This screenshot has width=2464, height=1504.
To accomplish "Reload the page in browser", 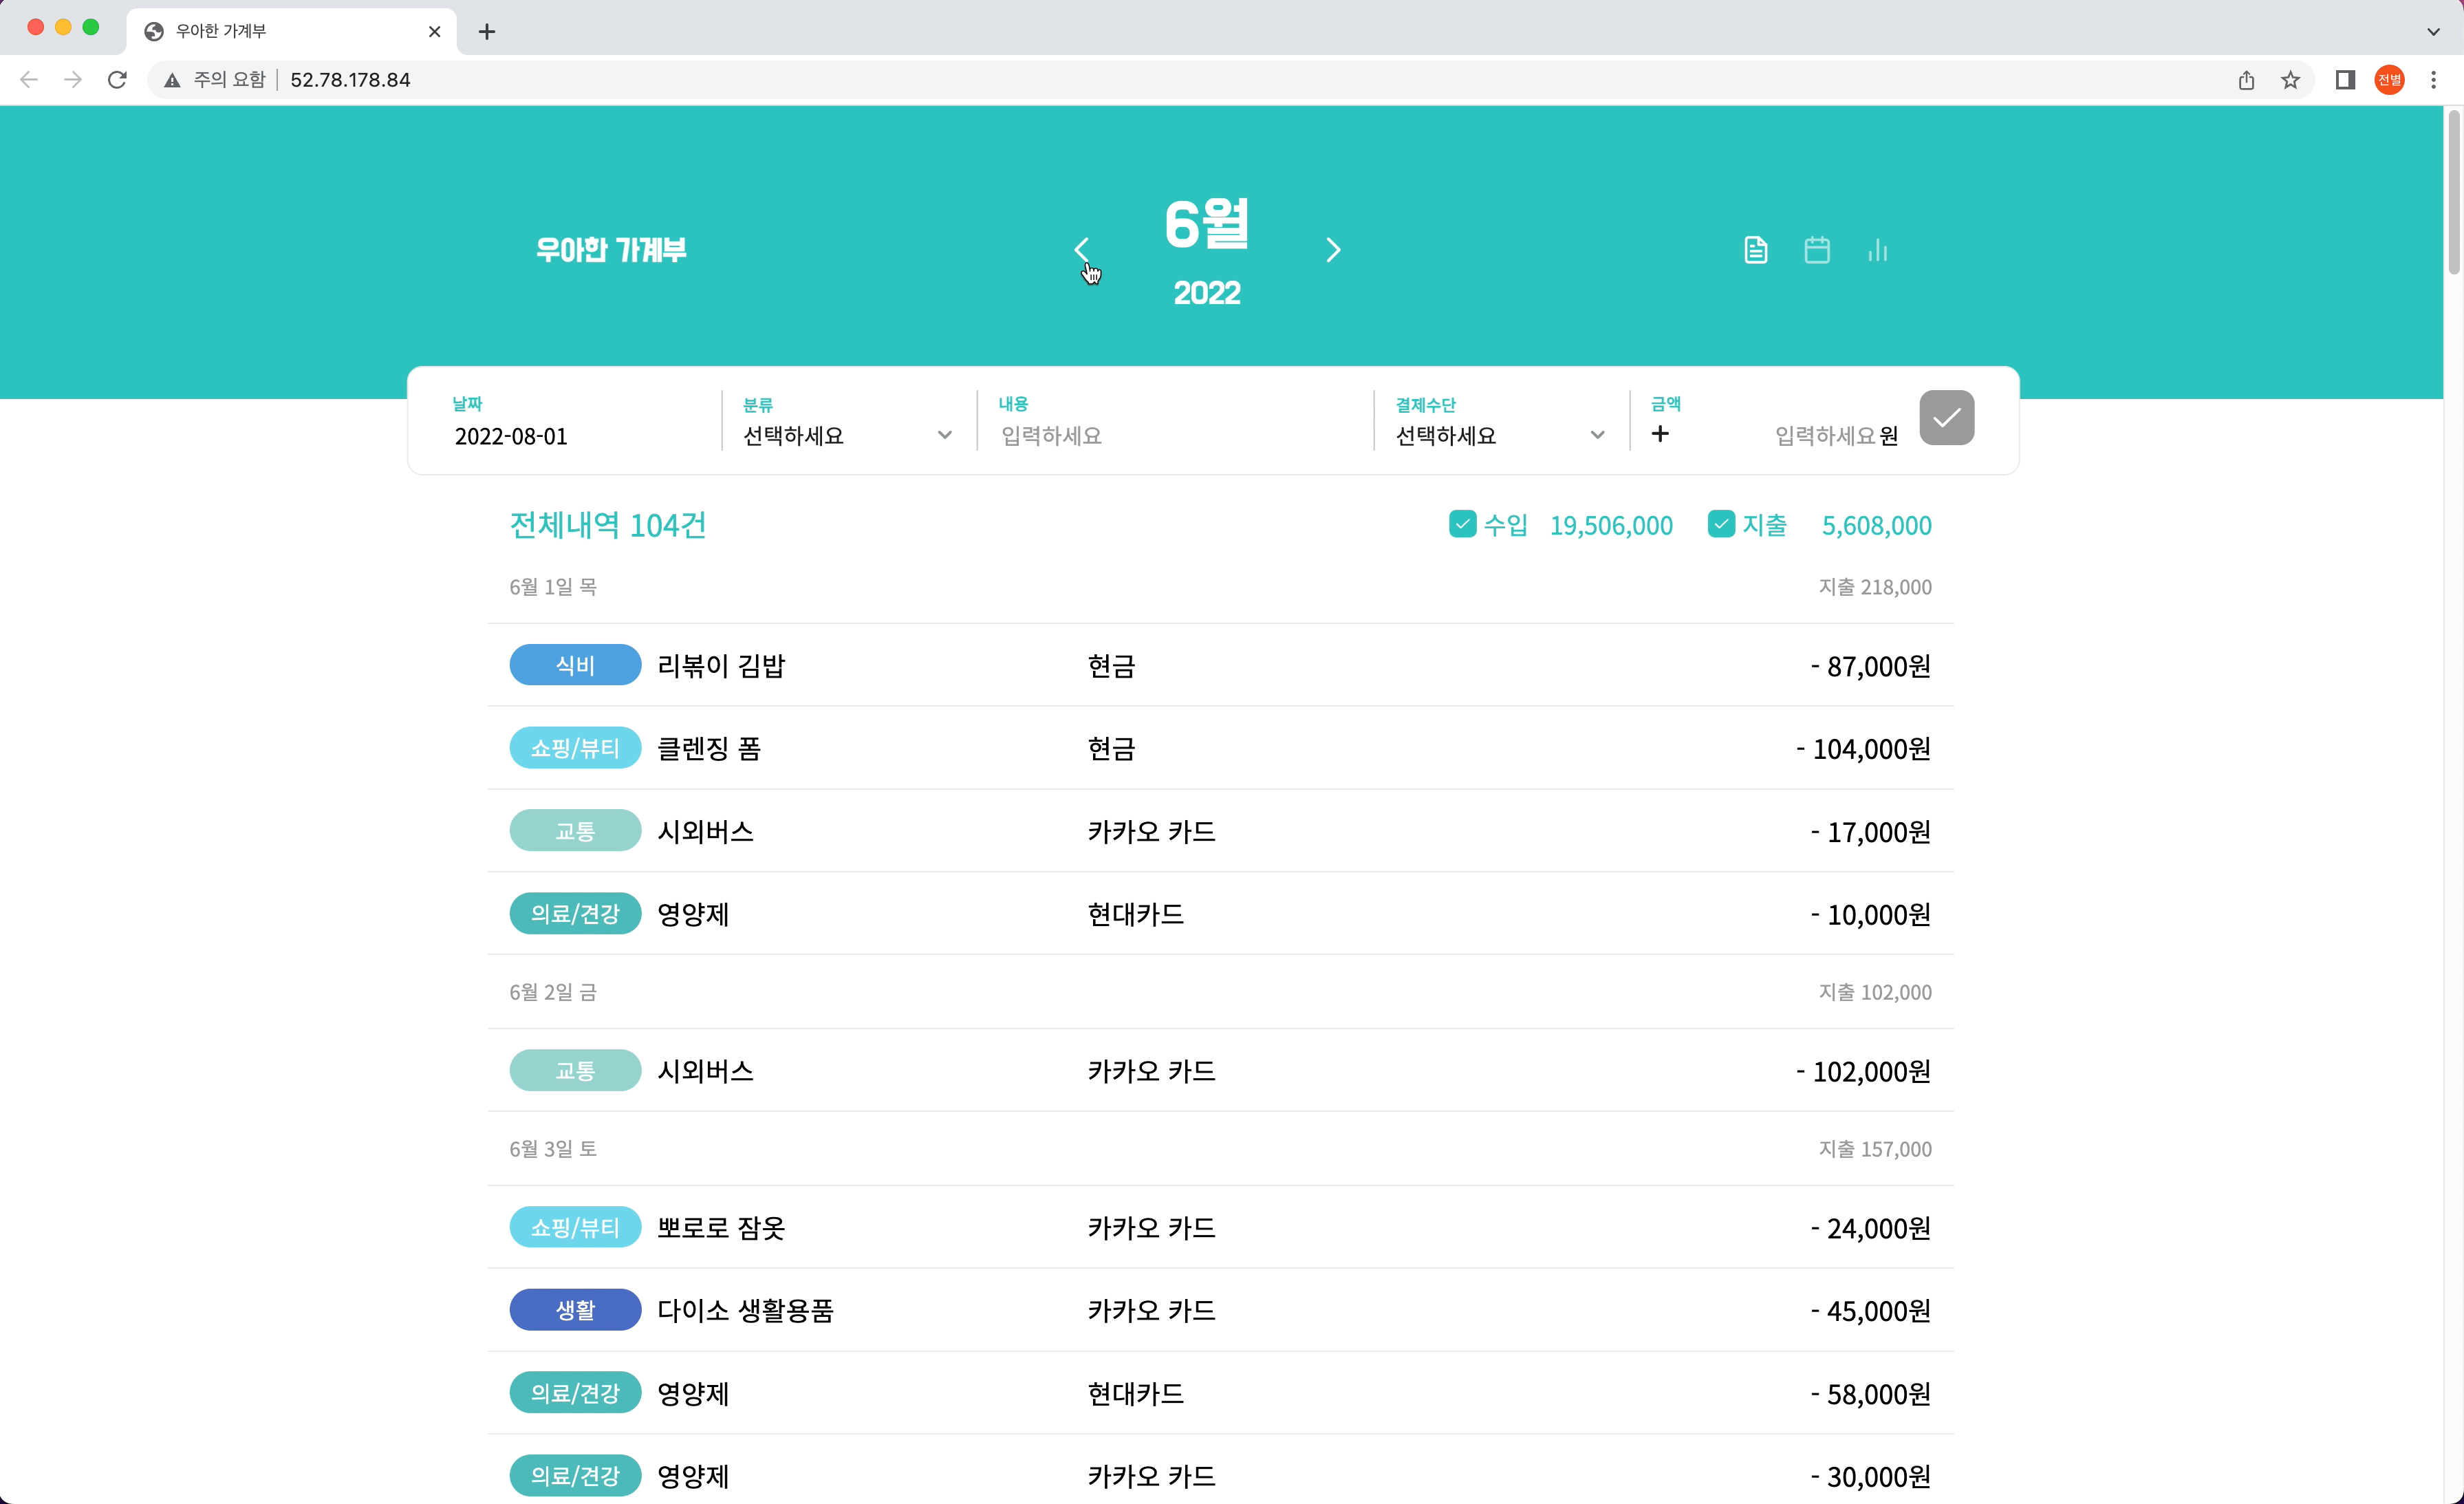I will (x=117, y=80).
